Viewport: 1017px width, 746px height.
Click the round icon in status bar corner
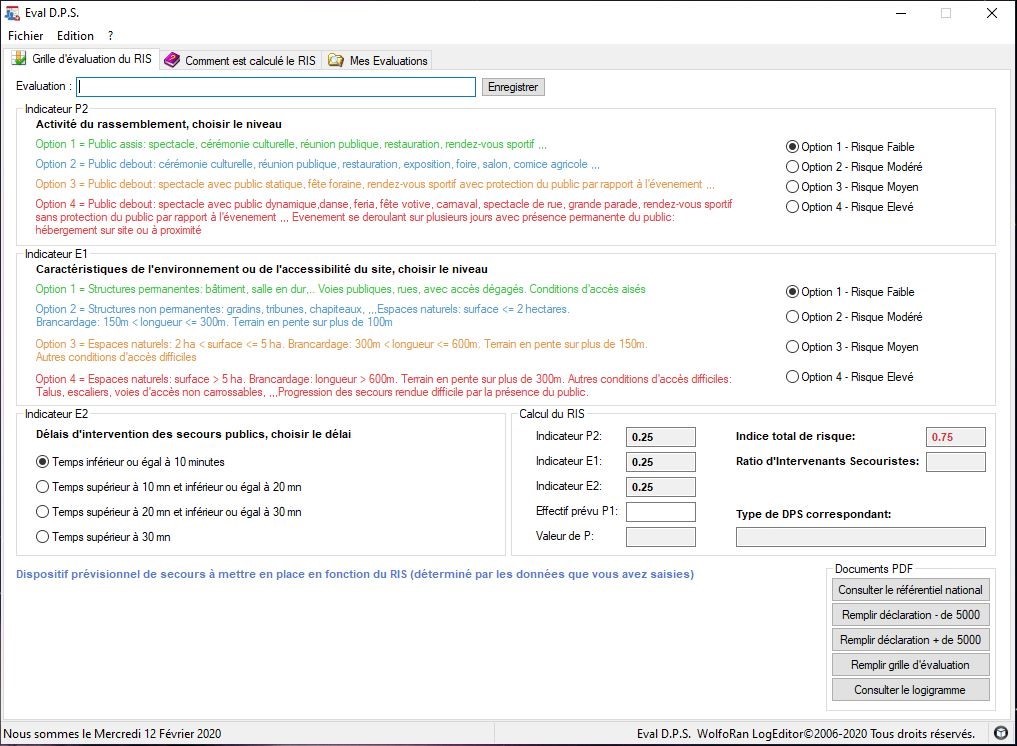(x=1001, y=733)
